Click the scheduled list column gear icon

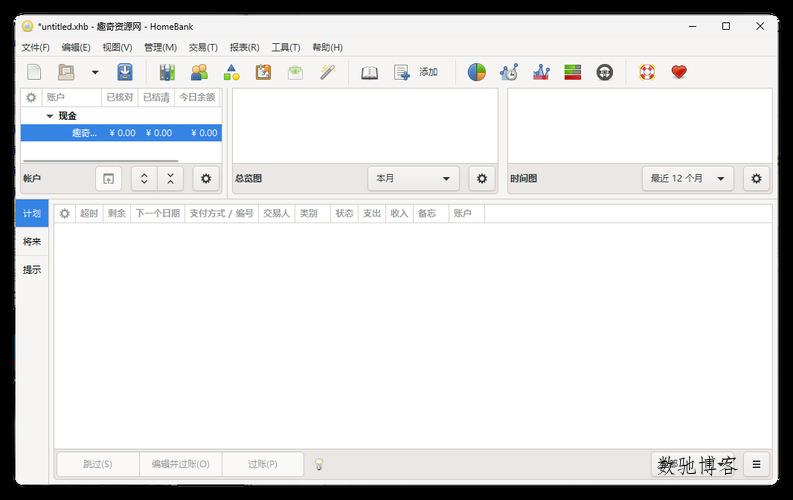[65, 213]
